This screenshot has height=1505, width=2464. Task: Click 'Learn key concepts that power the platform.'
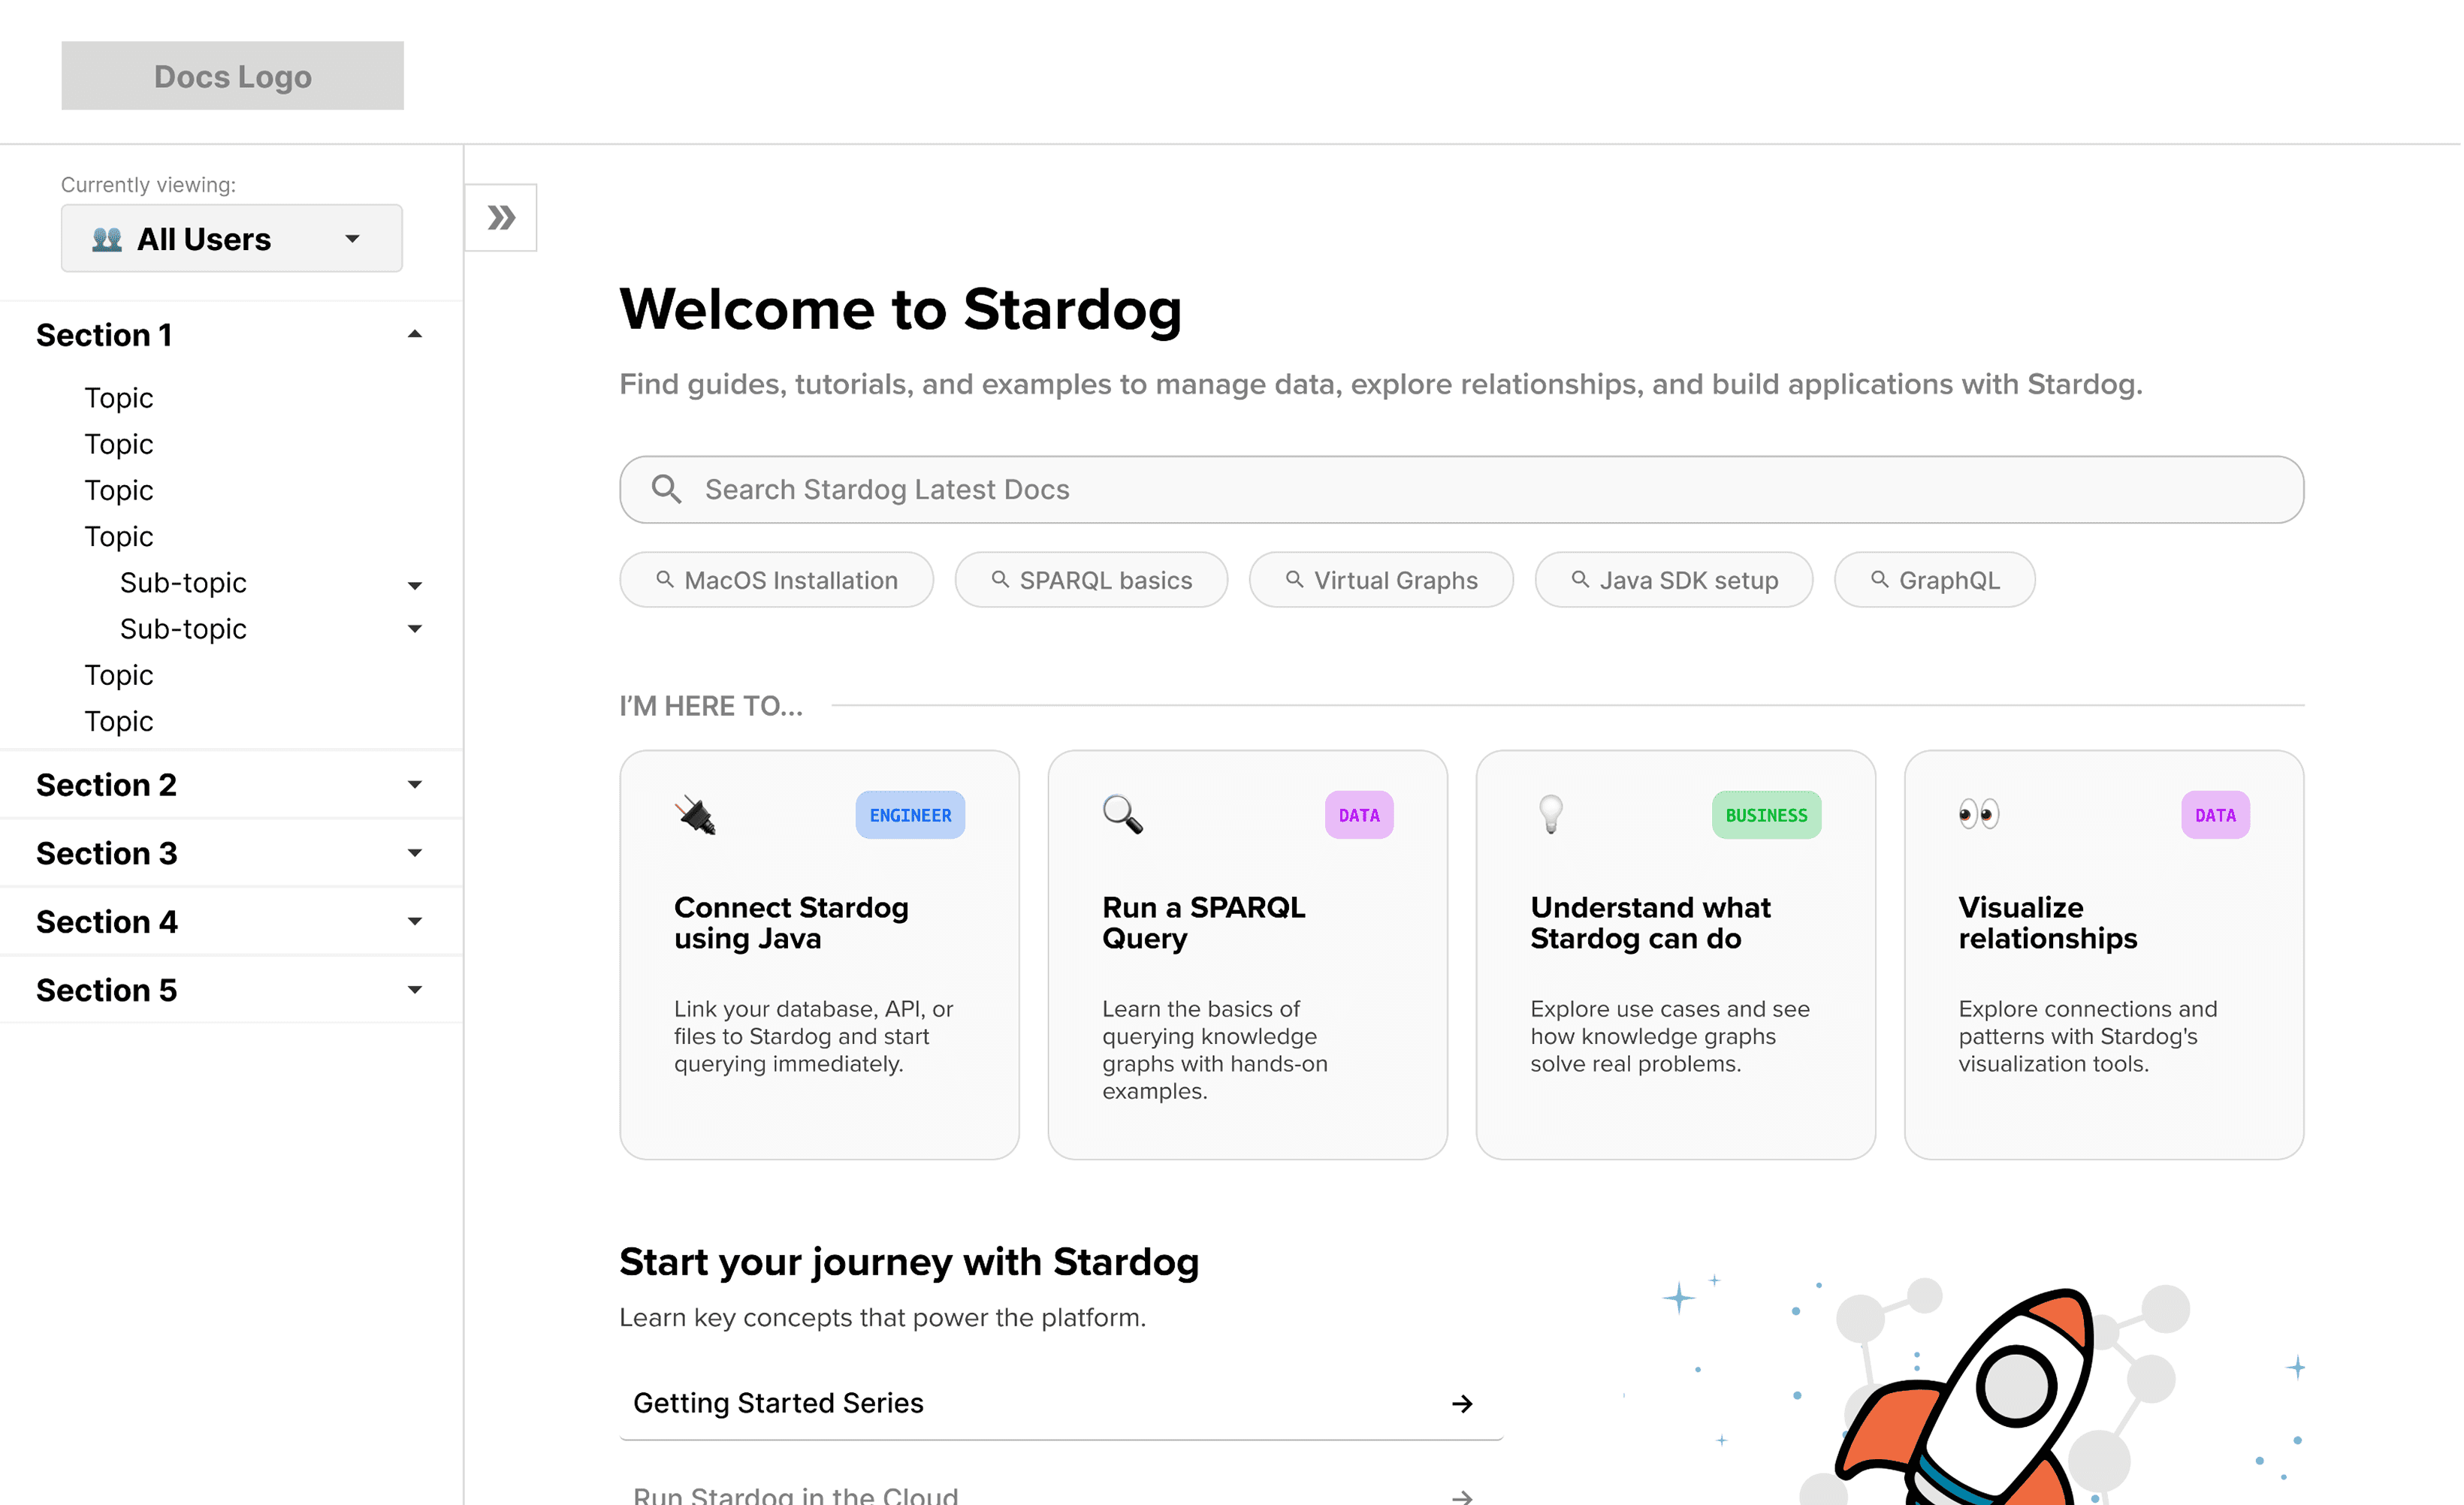(x=882, y=1318)
